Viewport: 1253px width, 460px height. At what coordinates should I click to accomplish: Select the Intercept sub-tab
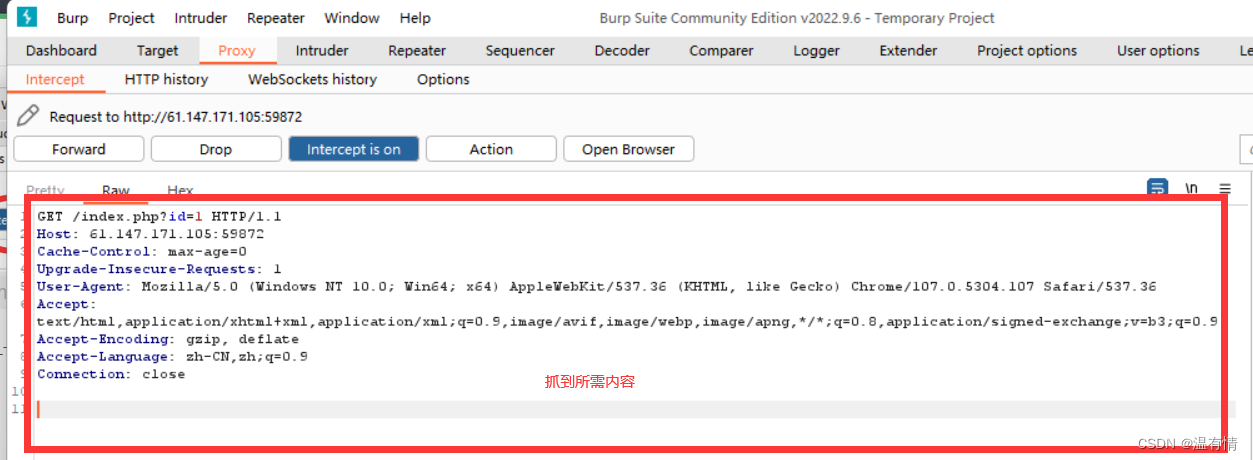click(x=55, y=79)
